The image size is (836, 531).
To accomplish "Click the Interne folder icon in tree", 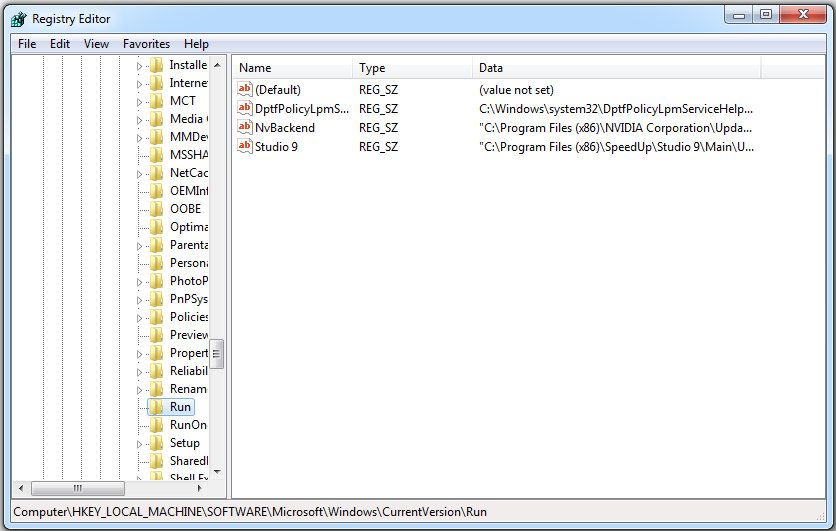I will (157, 83).
